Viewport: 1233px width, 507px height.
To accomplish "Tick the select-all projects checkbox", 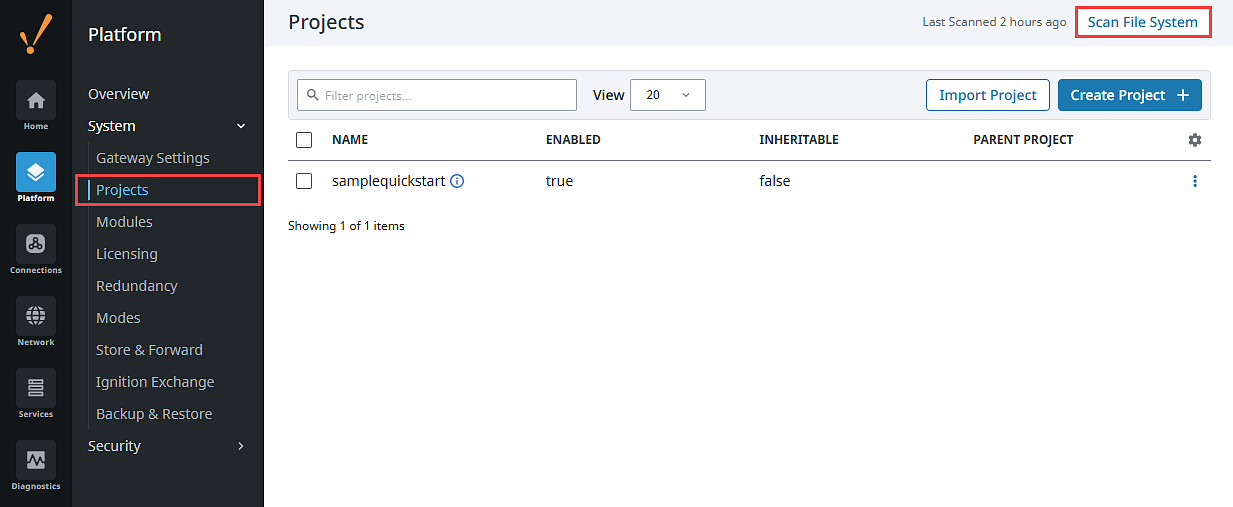I will 304,140.
